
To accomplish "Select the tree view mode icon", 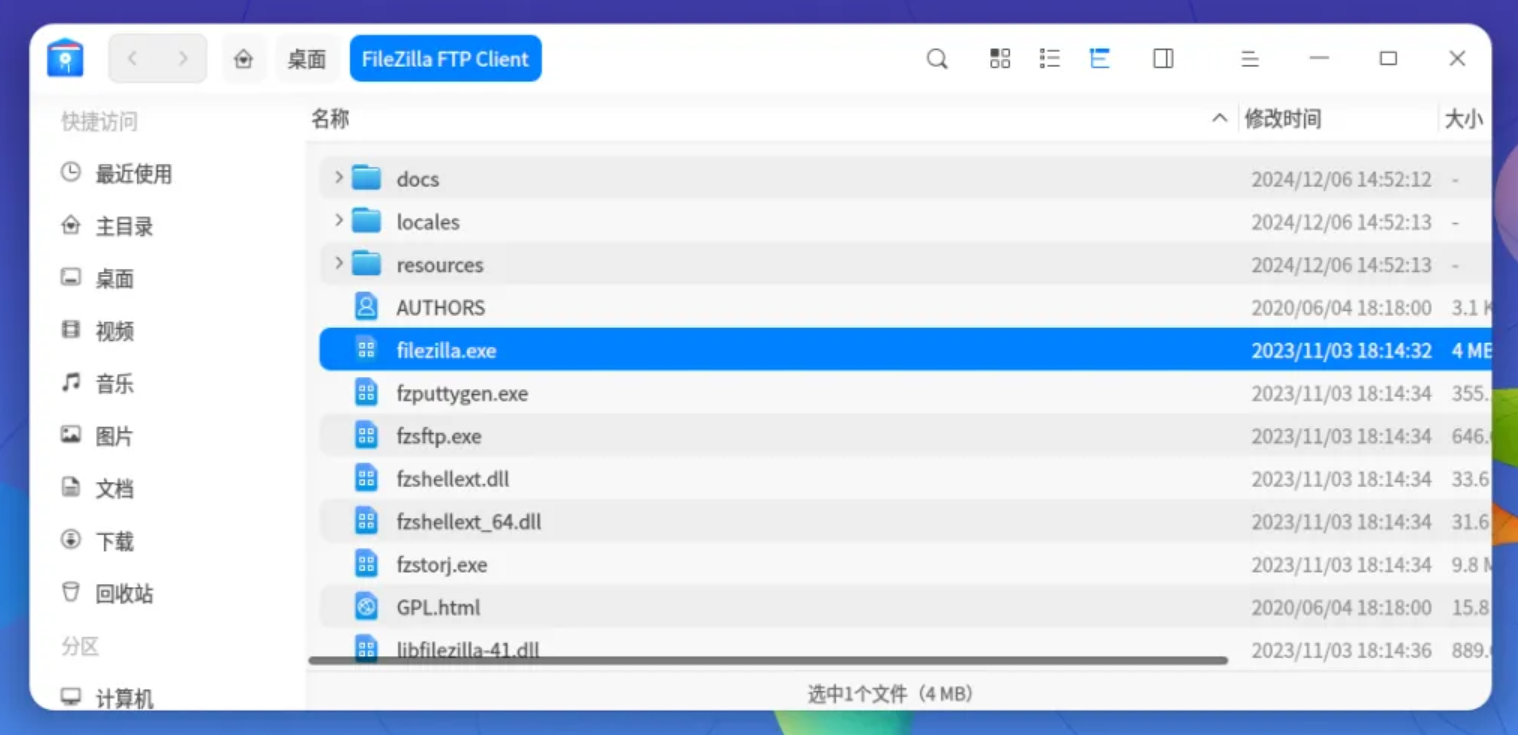I will [x=1100, y=59].
